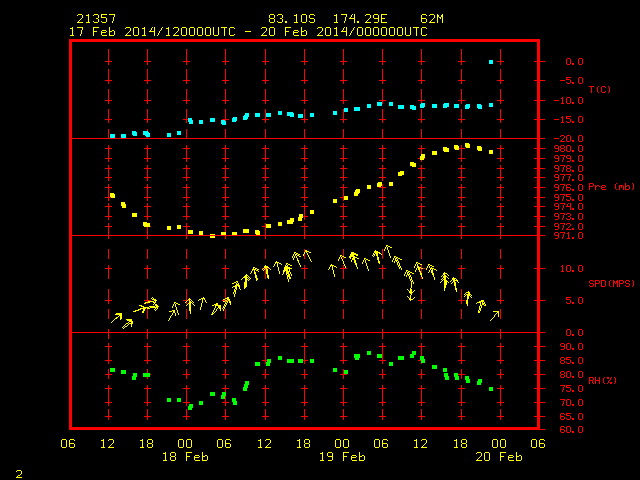Click the date range title text

pos(248,32)
